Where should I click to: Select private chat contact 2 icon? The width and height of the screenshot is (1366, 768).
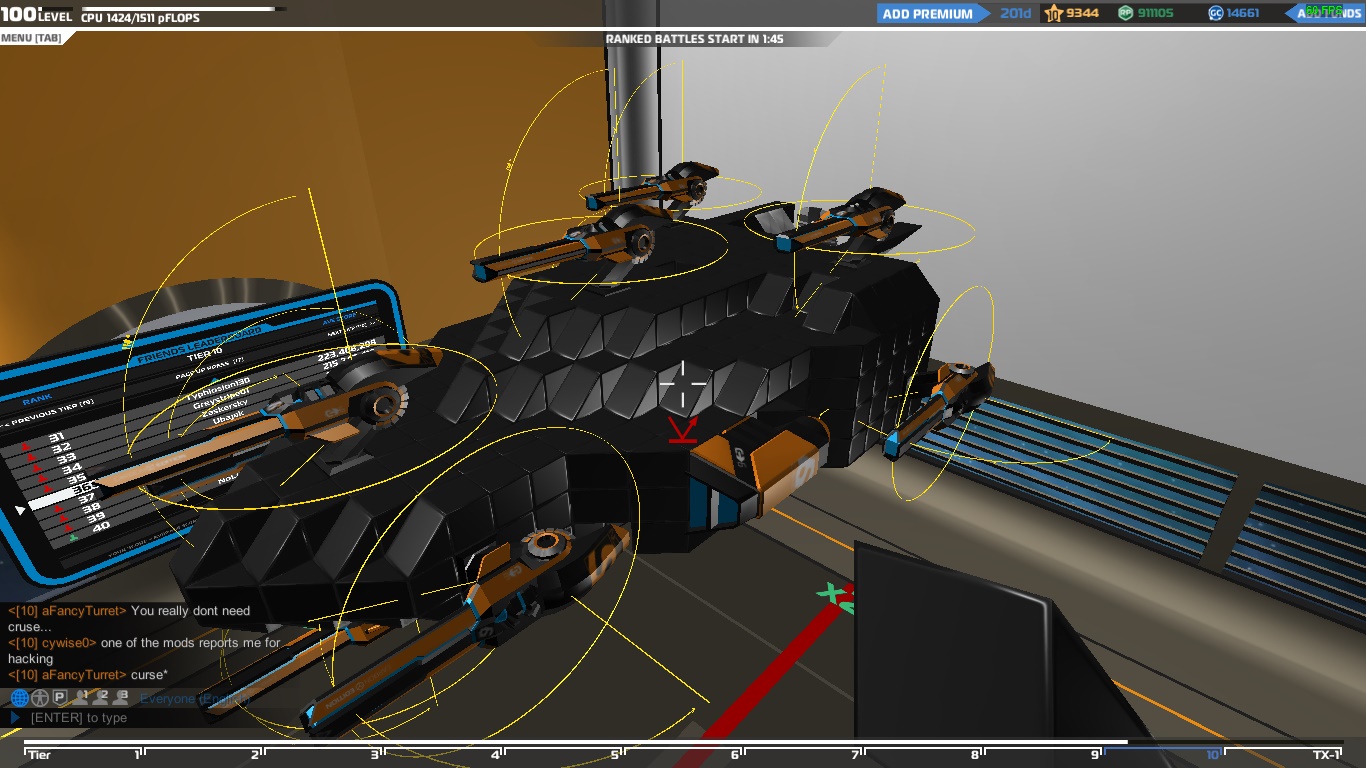coord(101,697)
